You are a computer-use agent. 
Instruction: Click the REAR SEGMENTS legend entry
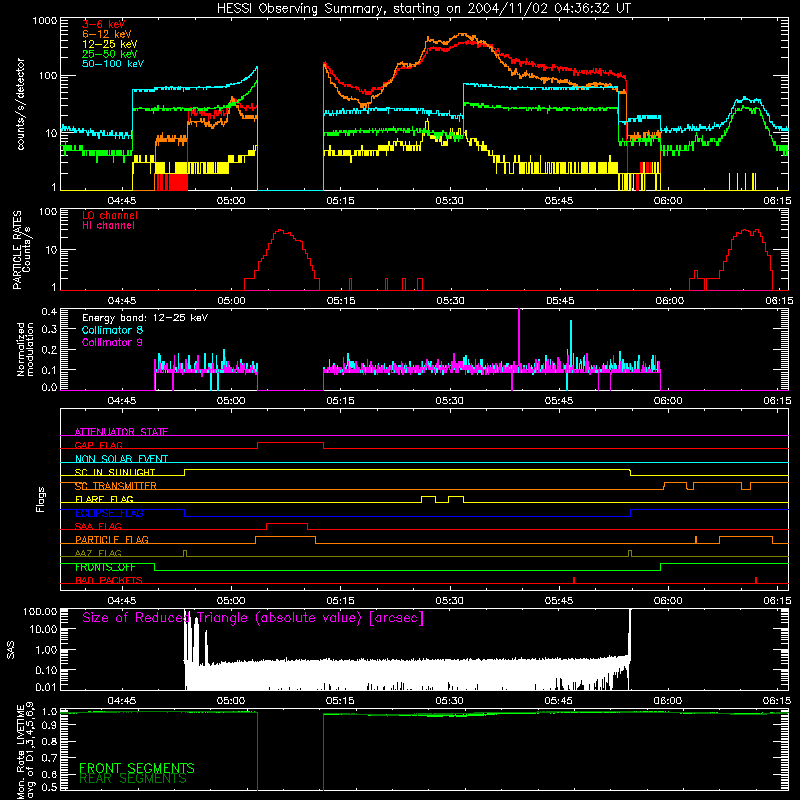(x=133, y=779)
